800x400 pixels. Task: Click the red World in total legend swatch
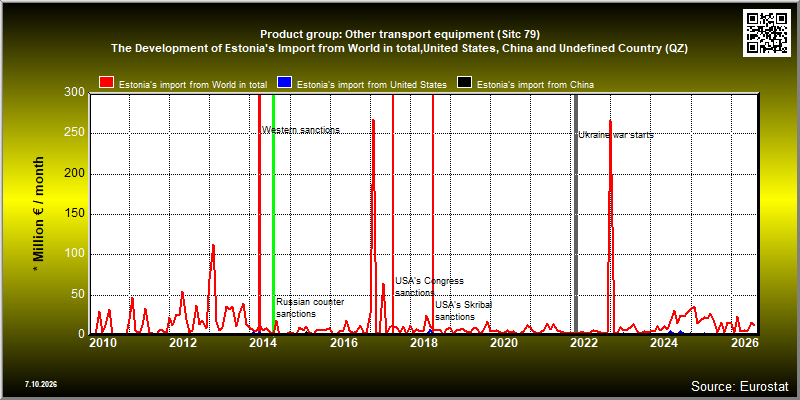point(106,83)
